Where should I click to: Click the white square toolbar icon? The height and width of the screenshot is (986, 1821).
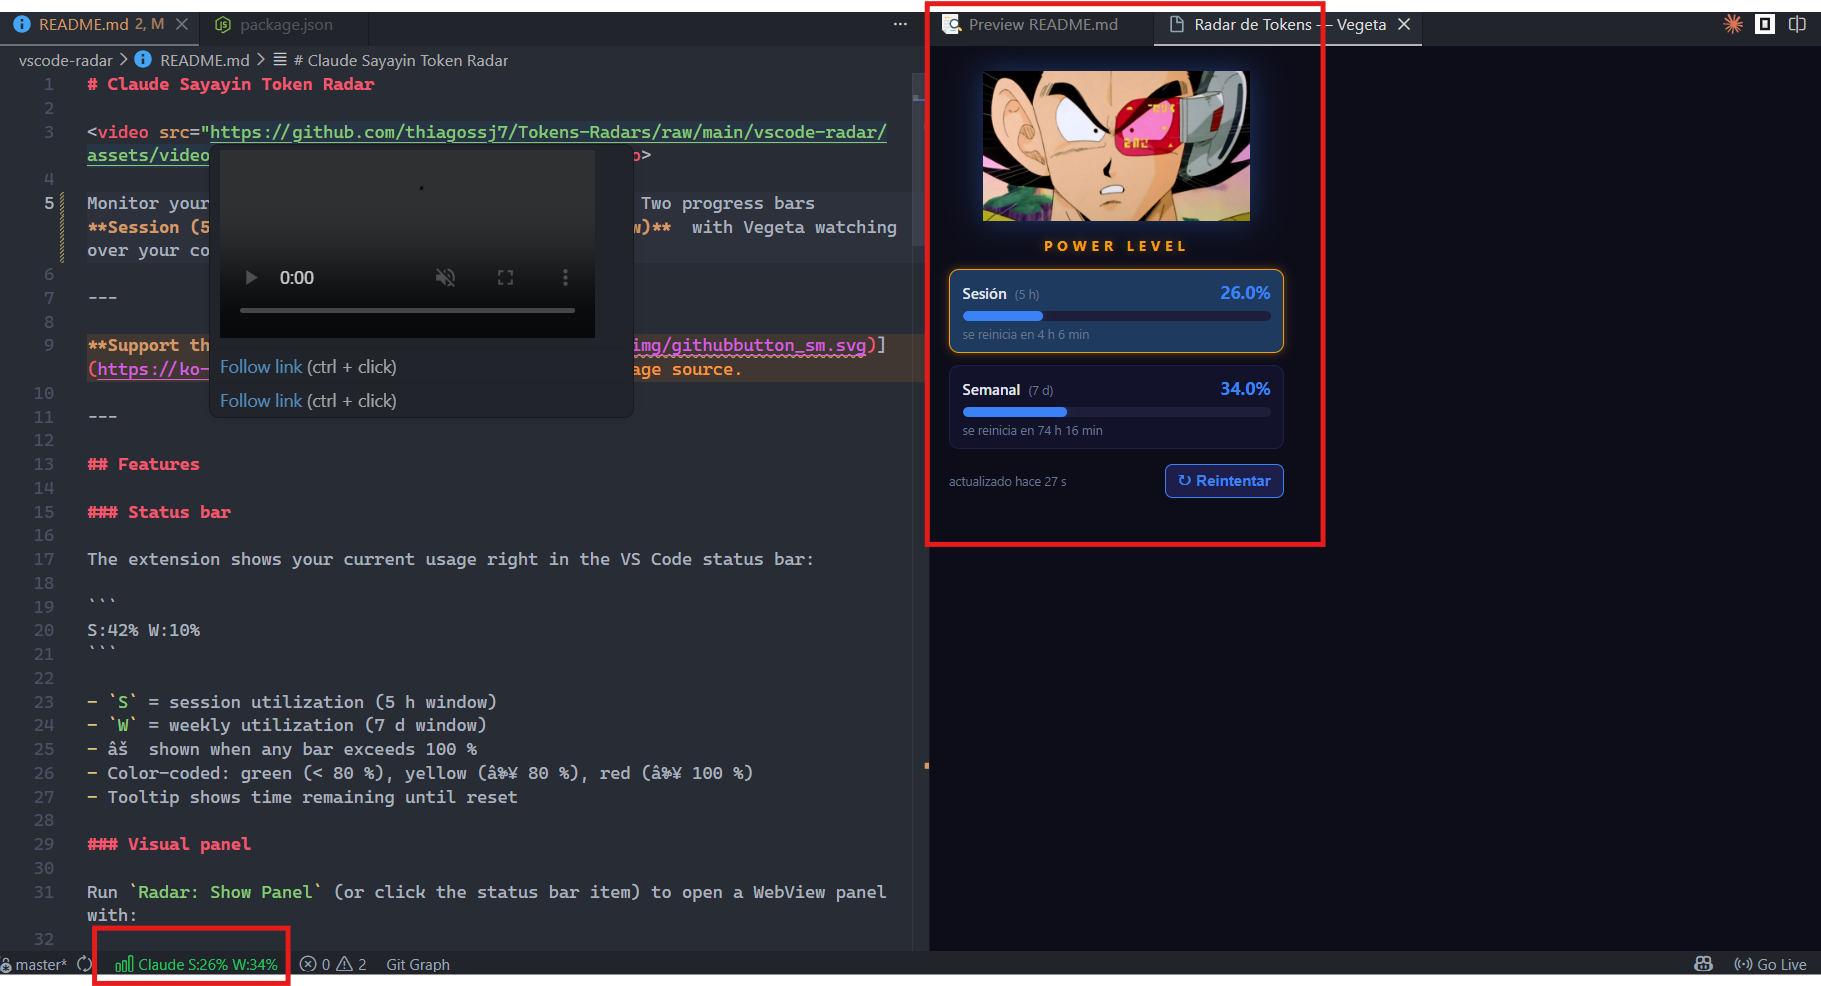1765,24
